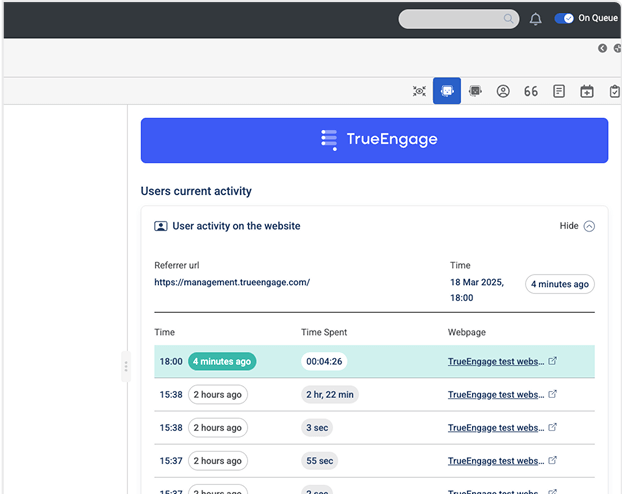Viewport: 622px width, 494px height.
Task: Click the notification bell icon
Action: 536,19
